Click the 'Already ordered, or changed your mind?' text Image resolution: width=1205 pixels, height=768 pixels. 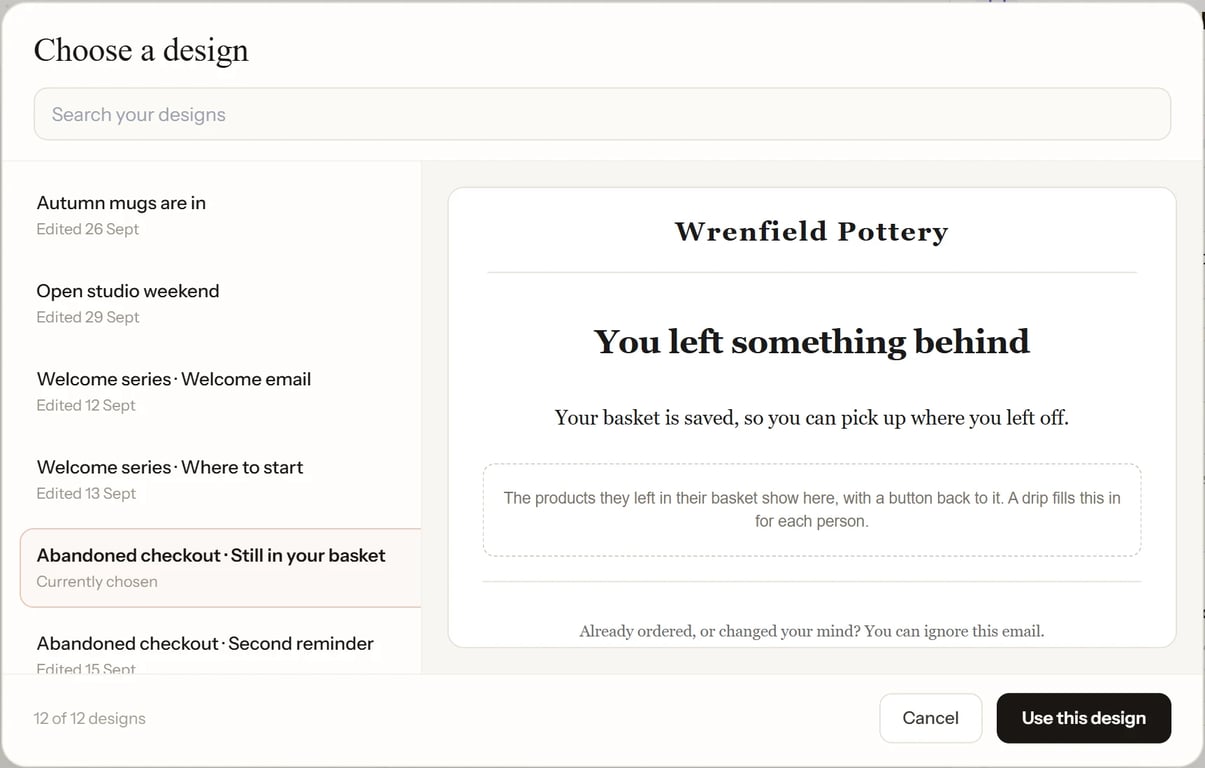pos(811,631)
